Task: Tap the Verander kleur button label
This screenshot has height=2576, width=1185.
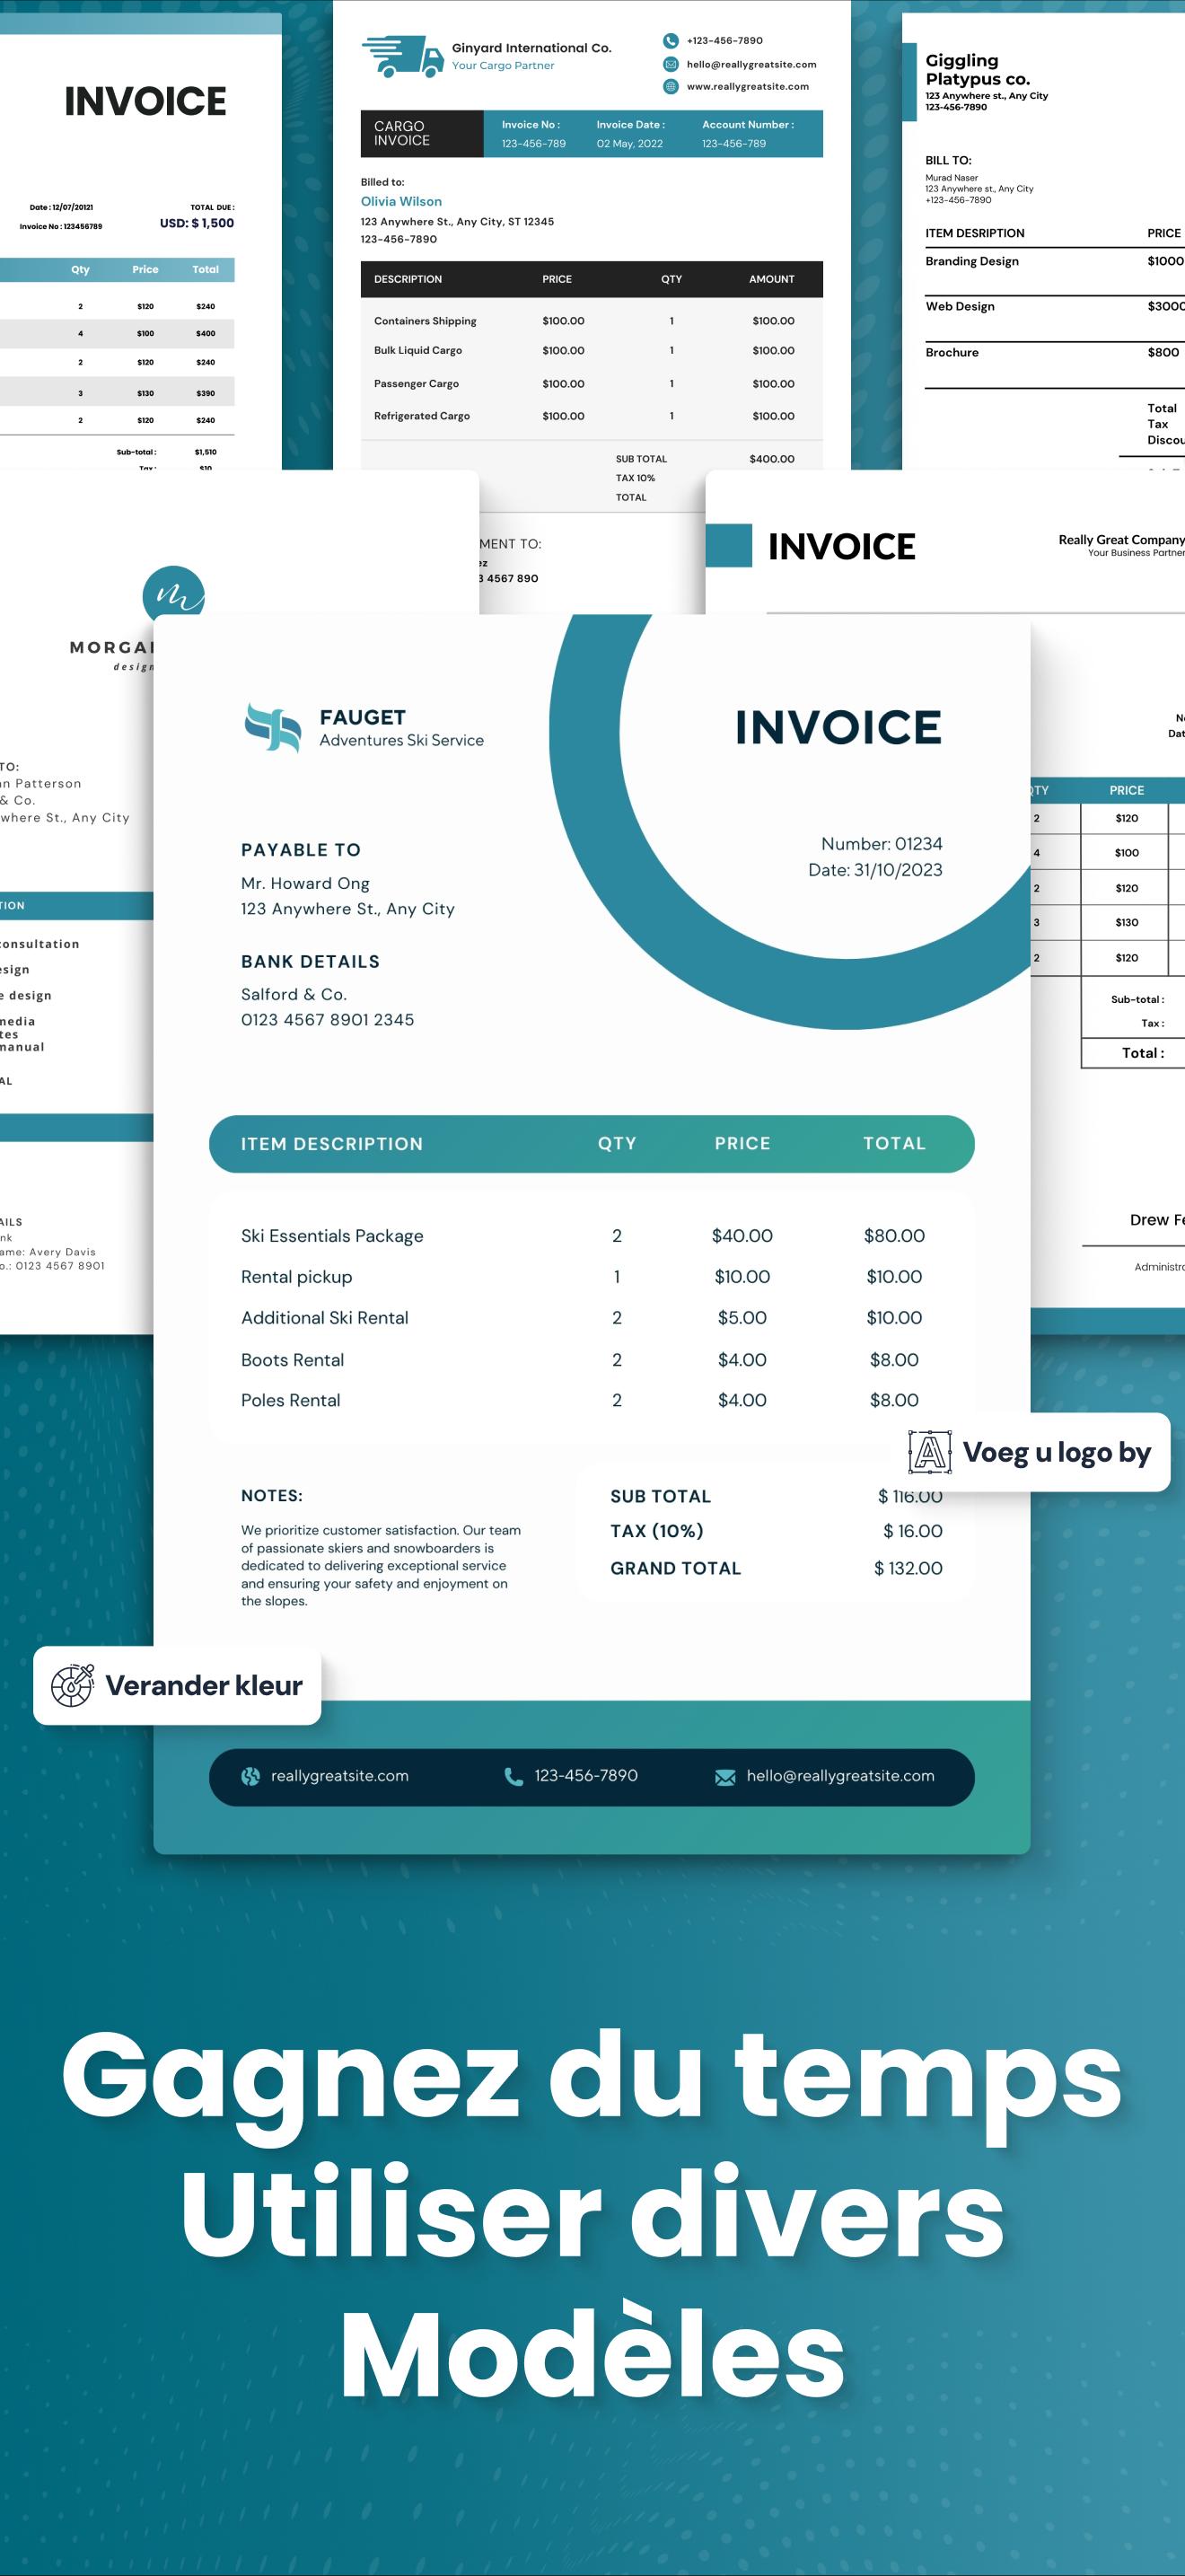Action: coord(203,1685)
